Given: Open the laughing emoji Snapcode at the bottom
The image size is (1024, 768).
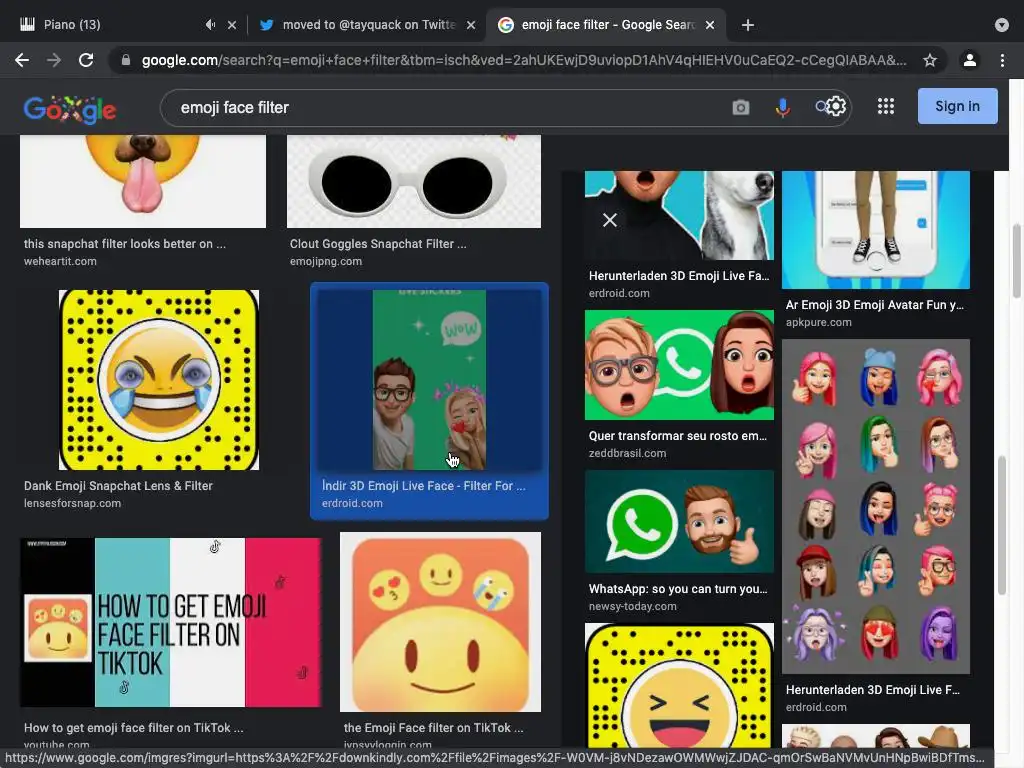Looking at the screenshot, I should [679, 685].
